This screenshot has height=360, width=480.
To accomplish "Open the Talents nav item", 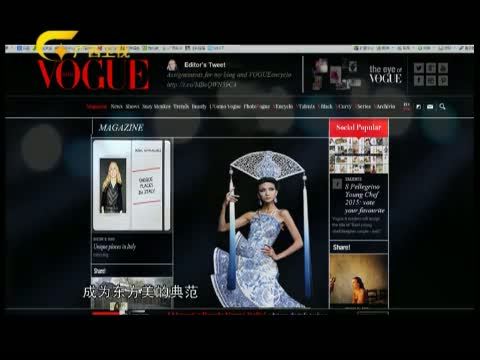I will coord(306,107).
